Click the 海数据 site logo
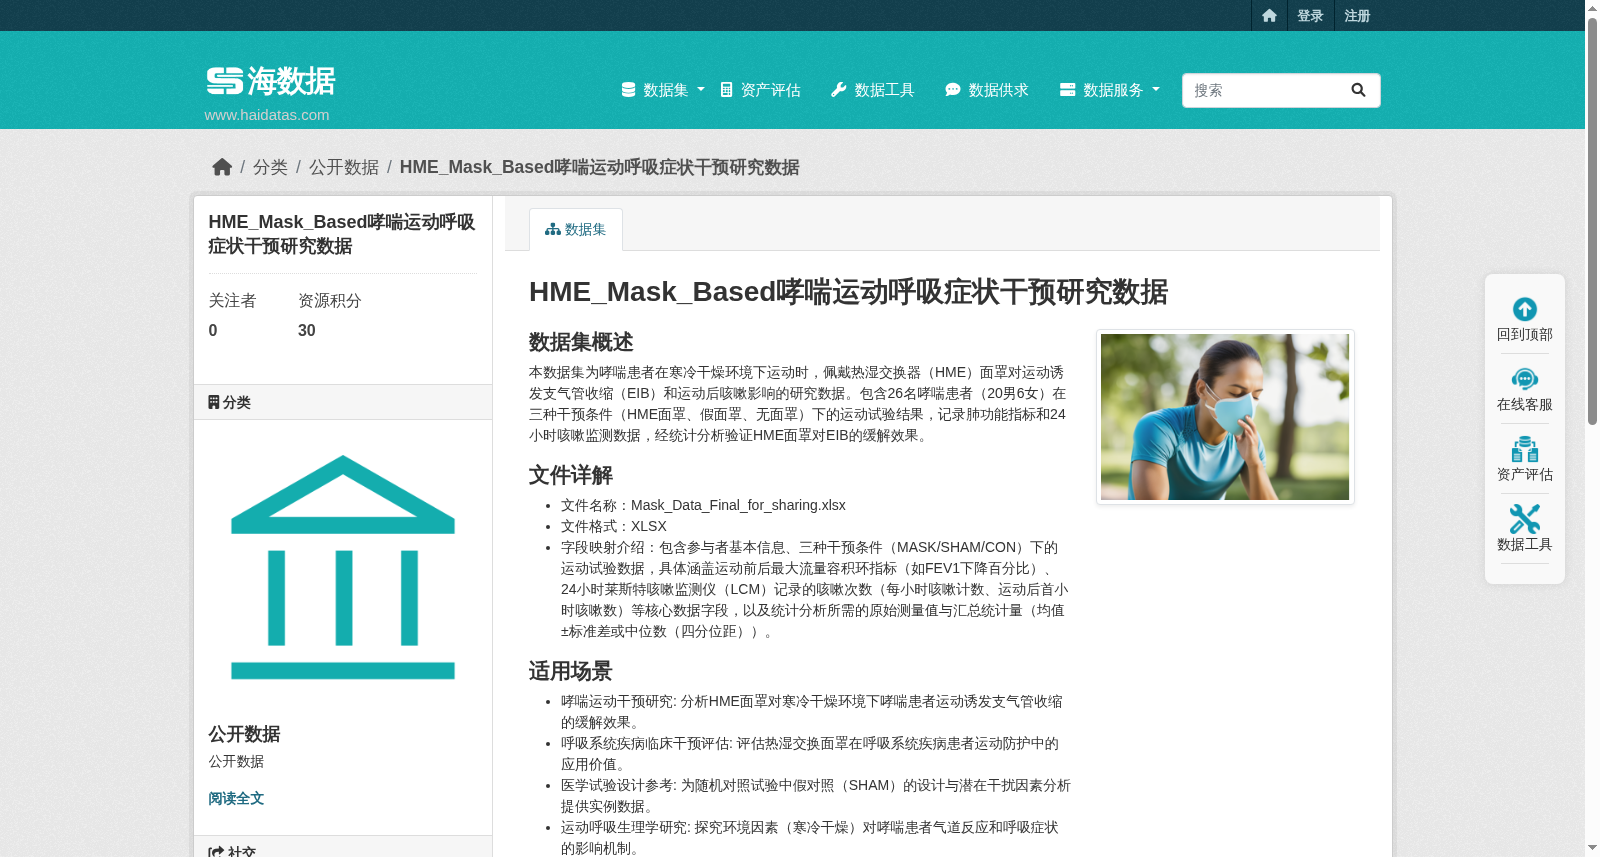Image resolution: width=1600 pixels, height=857 pixels. pyautogui.click(x=271, y=81)
